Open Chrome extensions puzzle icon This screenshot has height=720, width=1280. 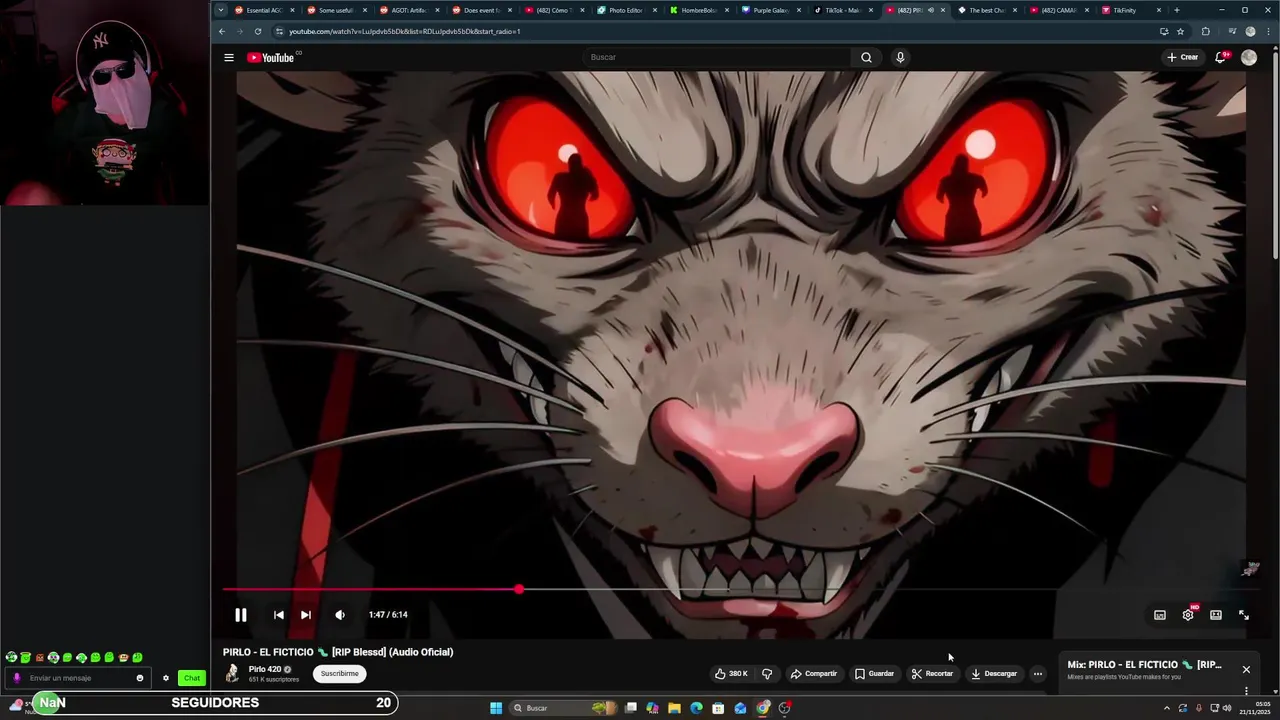tap(1205, 31)
